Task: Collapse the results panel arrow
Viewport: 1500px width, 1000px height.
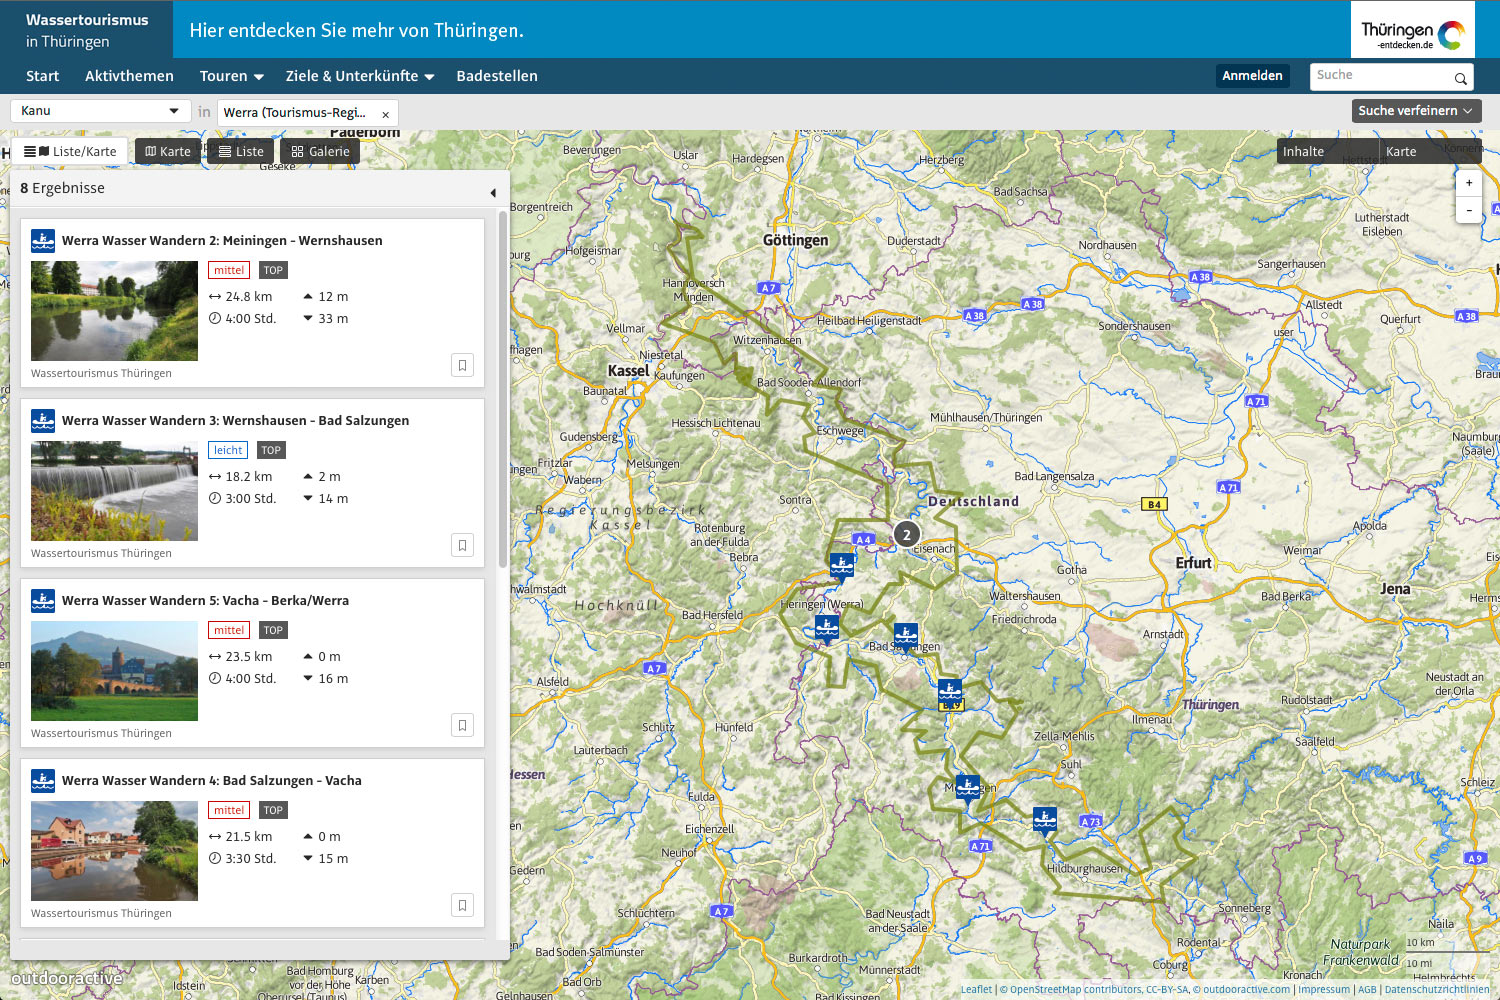Action: [x=493, y=192]
